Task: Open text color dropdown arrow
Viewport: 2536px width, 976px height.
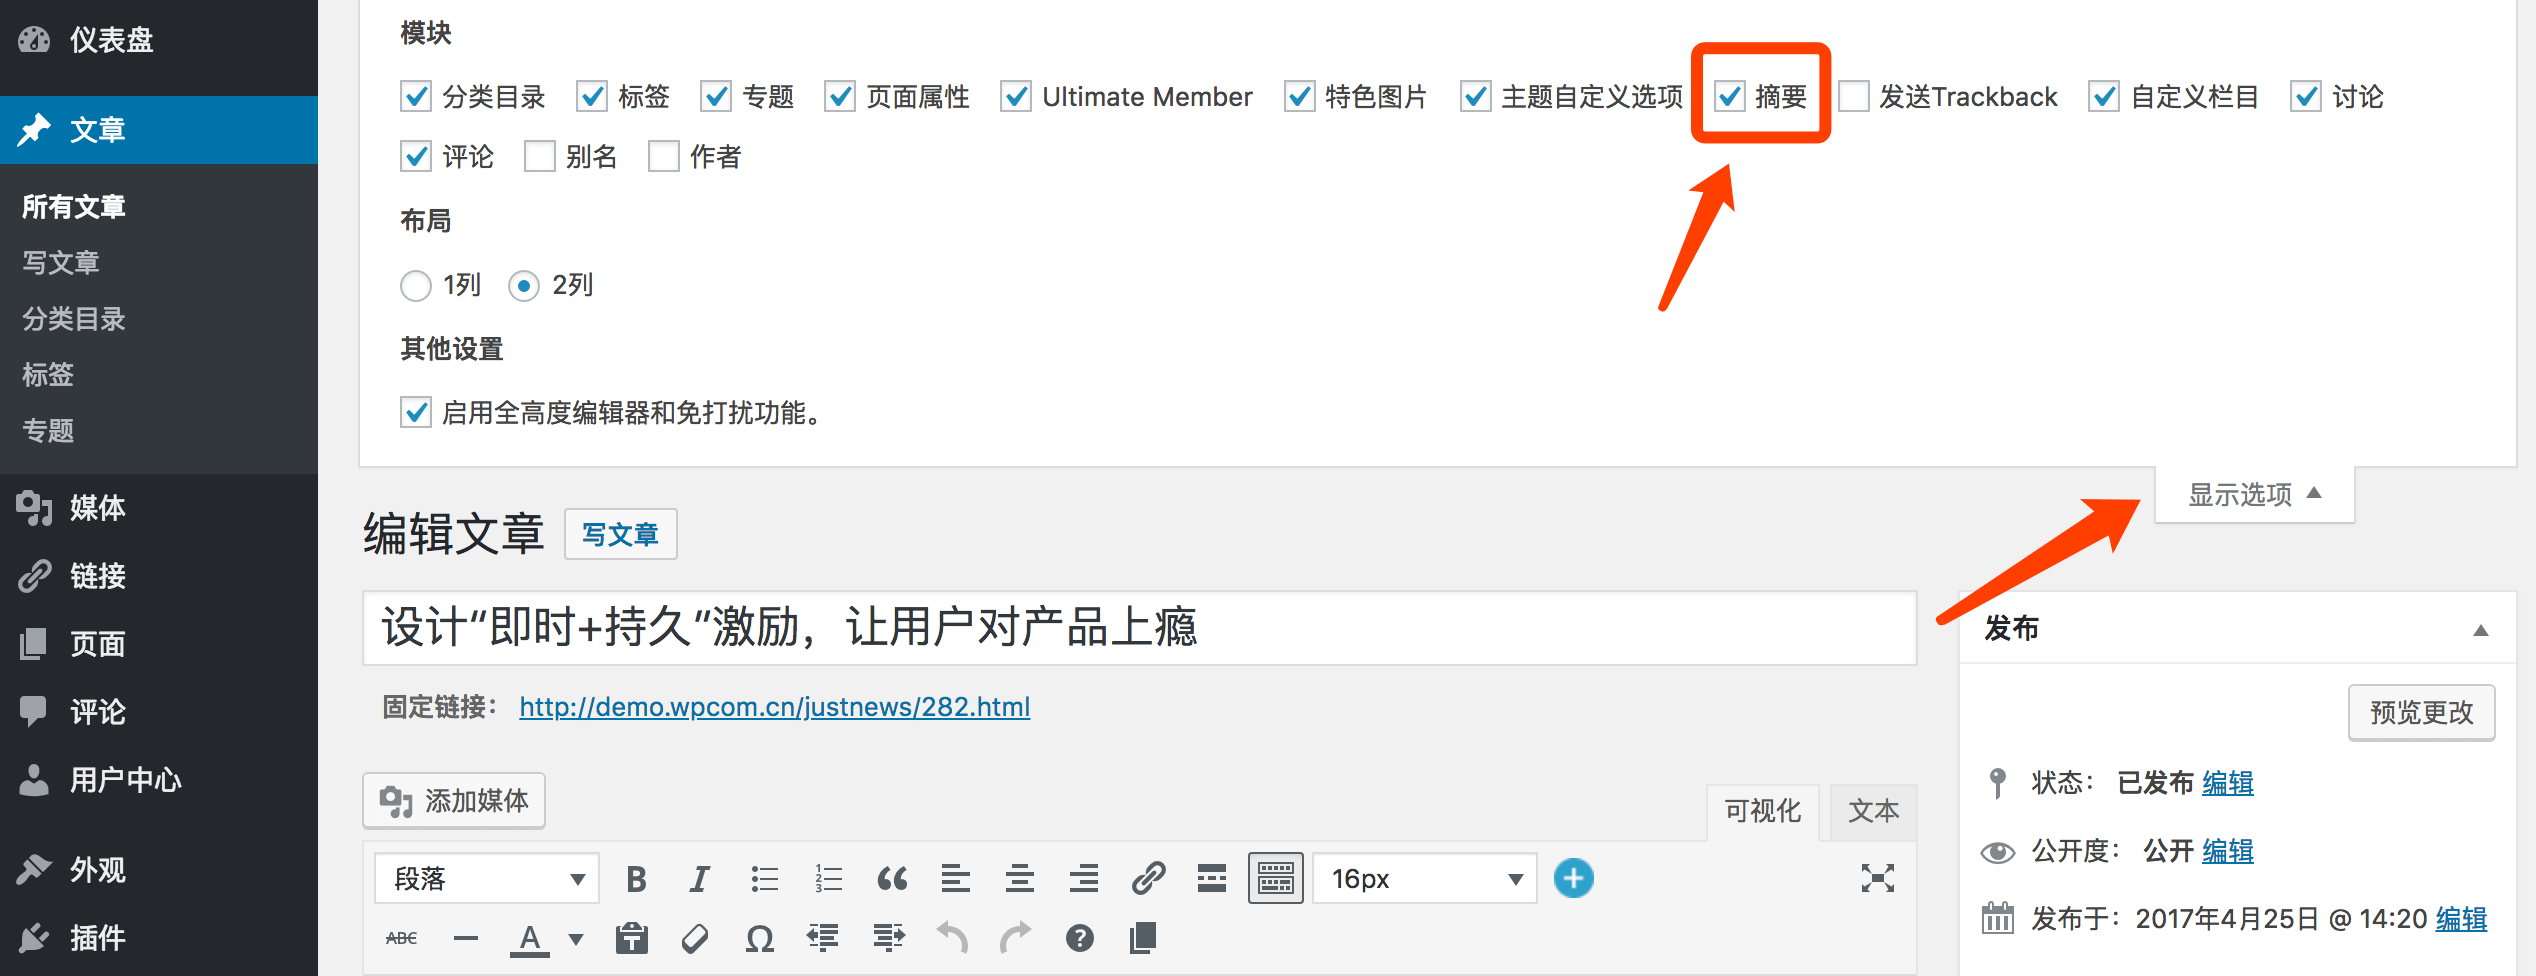Action: (576, 939)
